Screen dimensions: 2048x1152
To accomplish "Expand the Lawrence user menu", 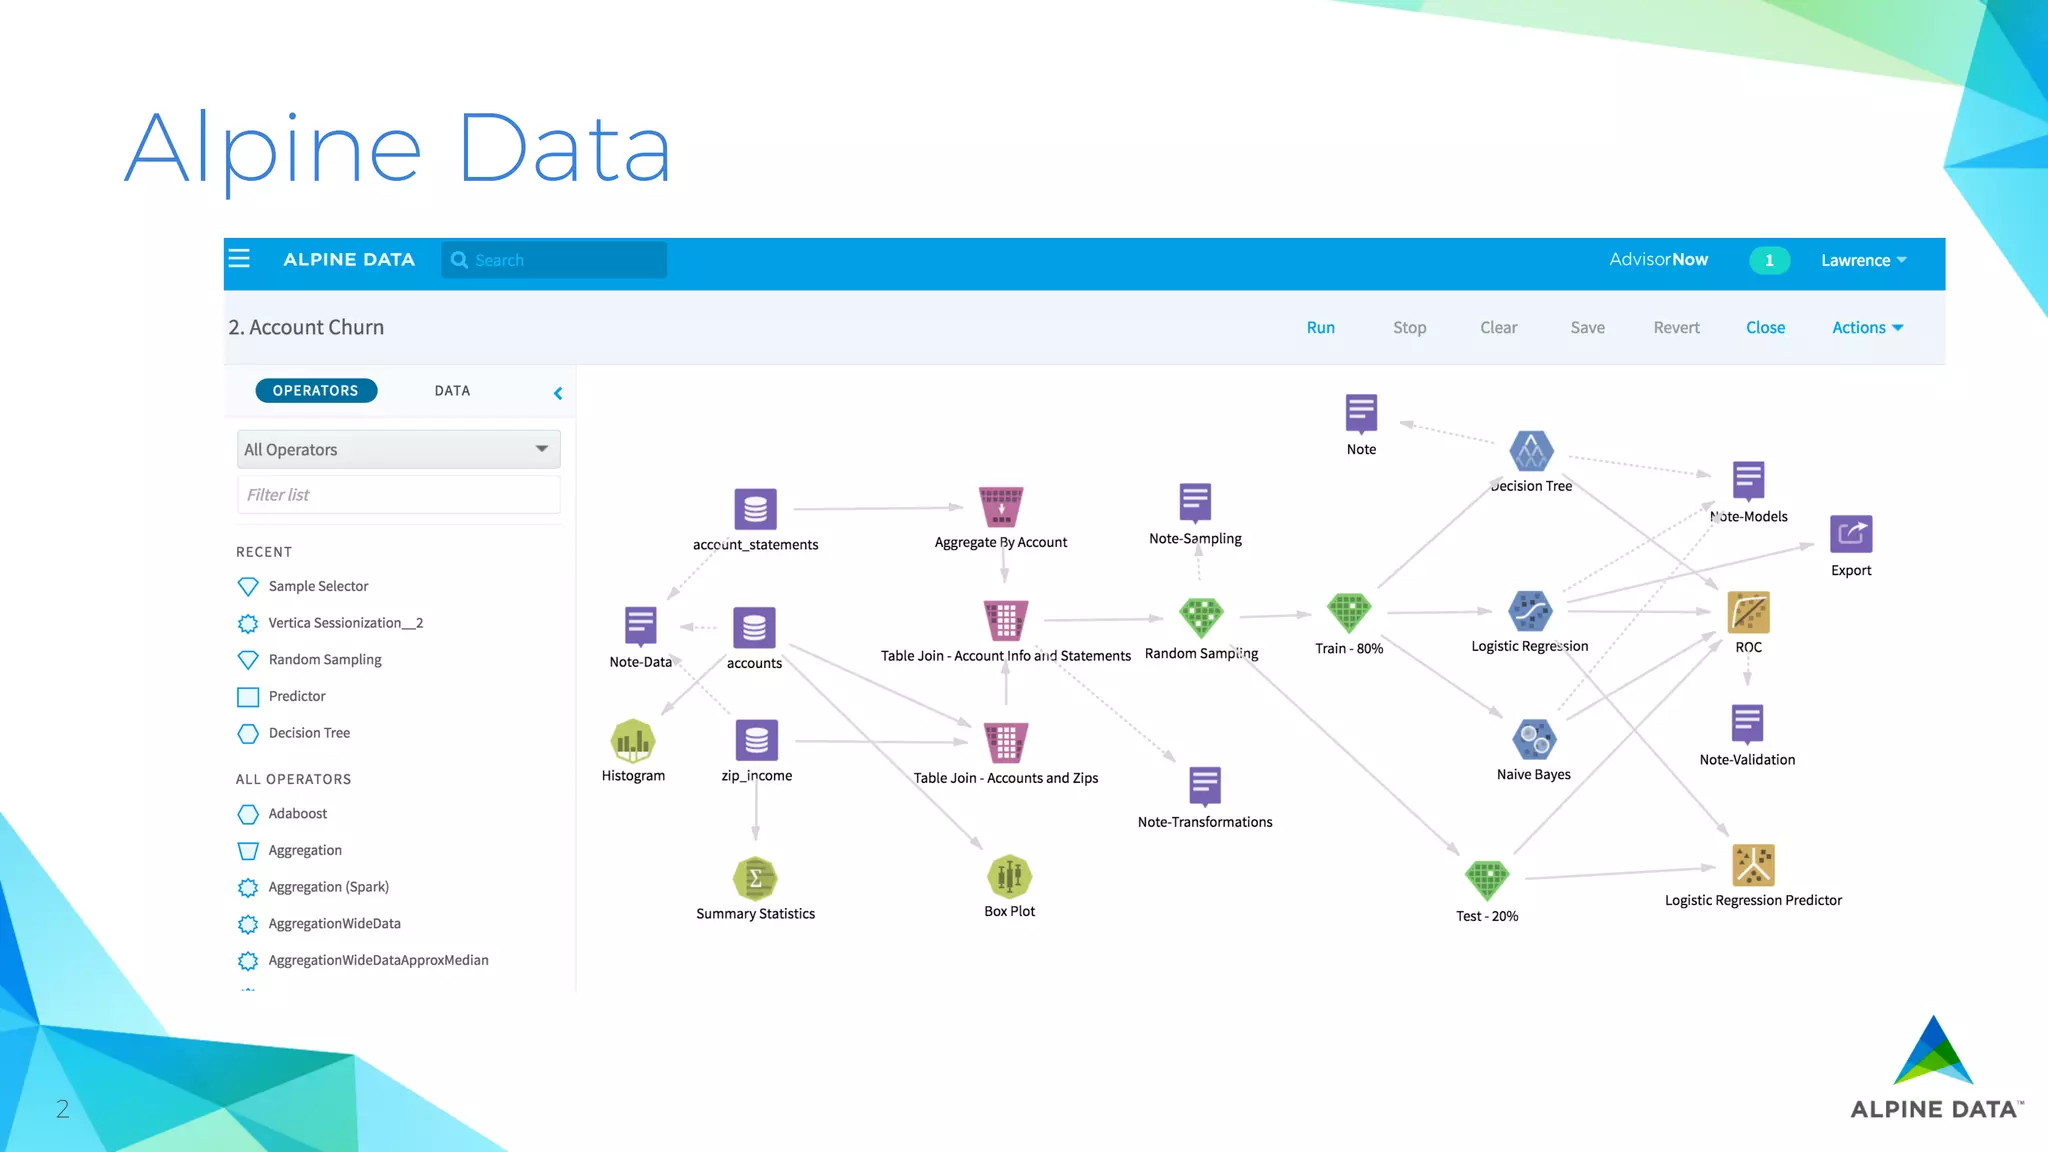I will click(x=1863, y=260).
